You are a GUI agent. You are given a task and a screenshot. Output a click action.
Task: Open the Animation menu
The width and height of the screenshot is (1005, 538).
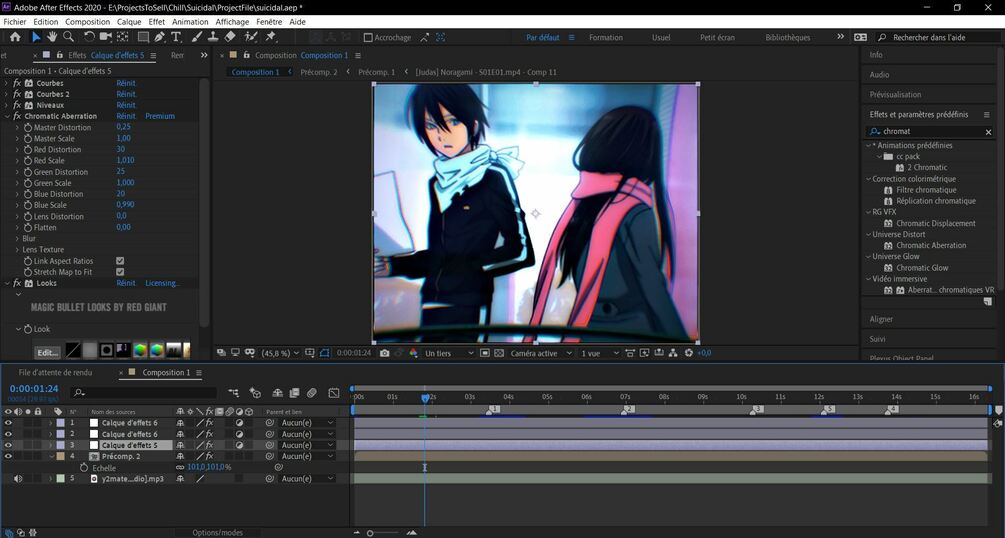point(190,22)
